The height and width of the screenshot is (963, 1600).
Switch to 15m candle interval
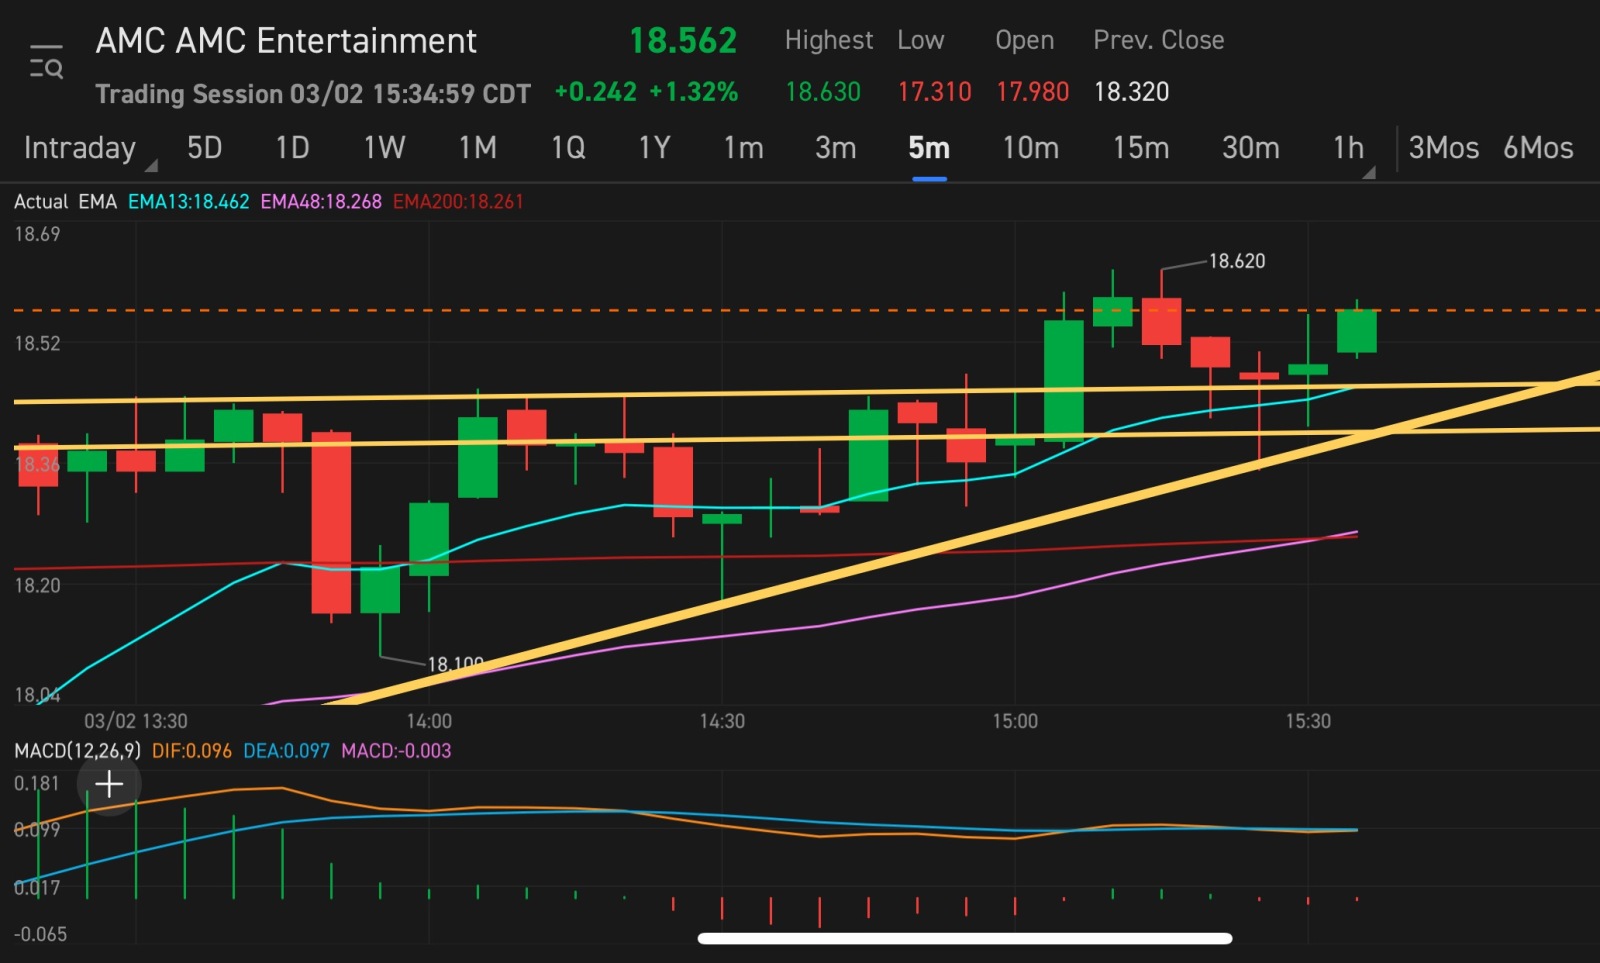coord(1141,148)
